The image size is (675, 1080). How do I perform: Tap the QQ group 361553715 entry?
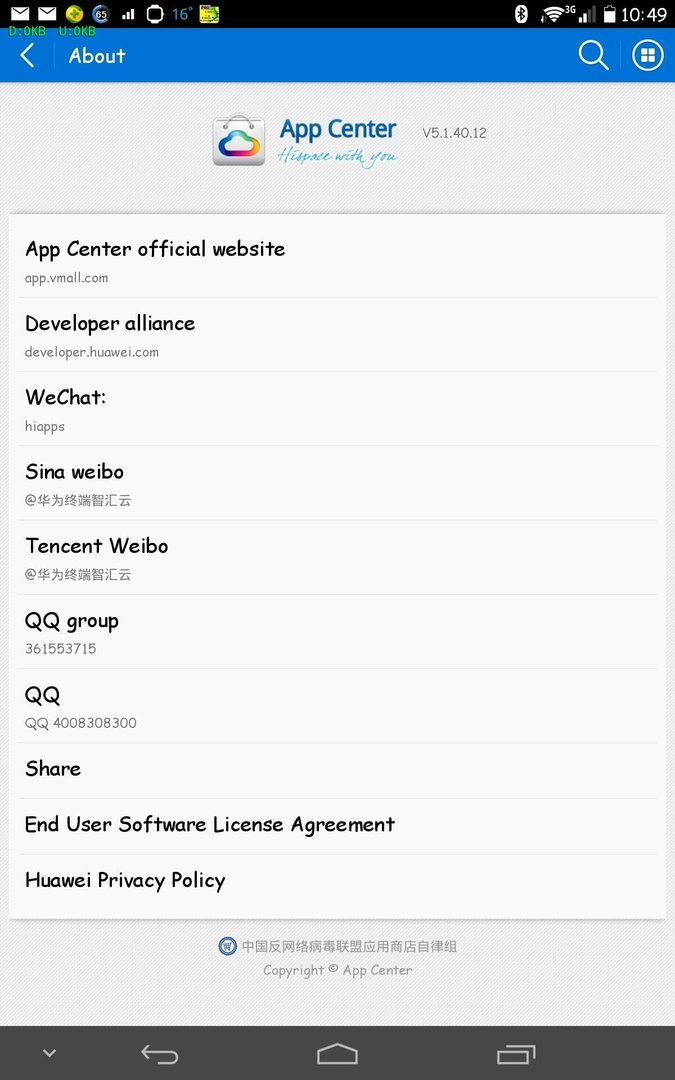[338, 632]
